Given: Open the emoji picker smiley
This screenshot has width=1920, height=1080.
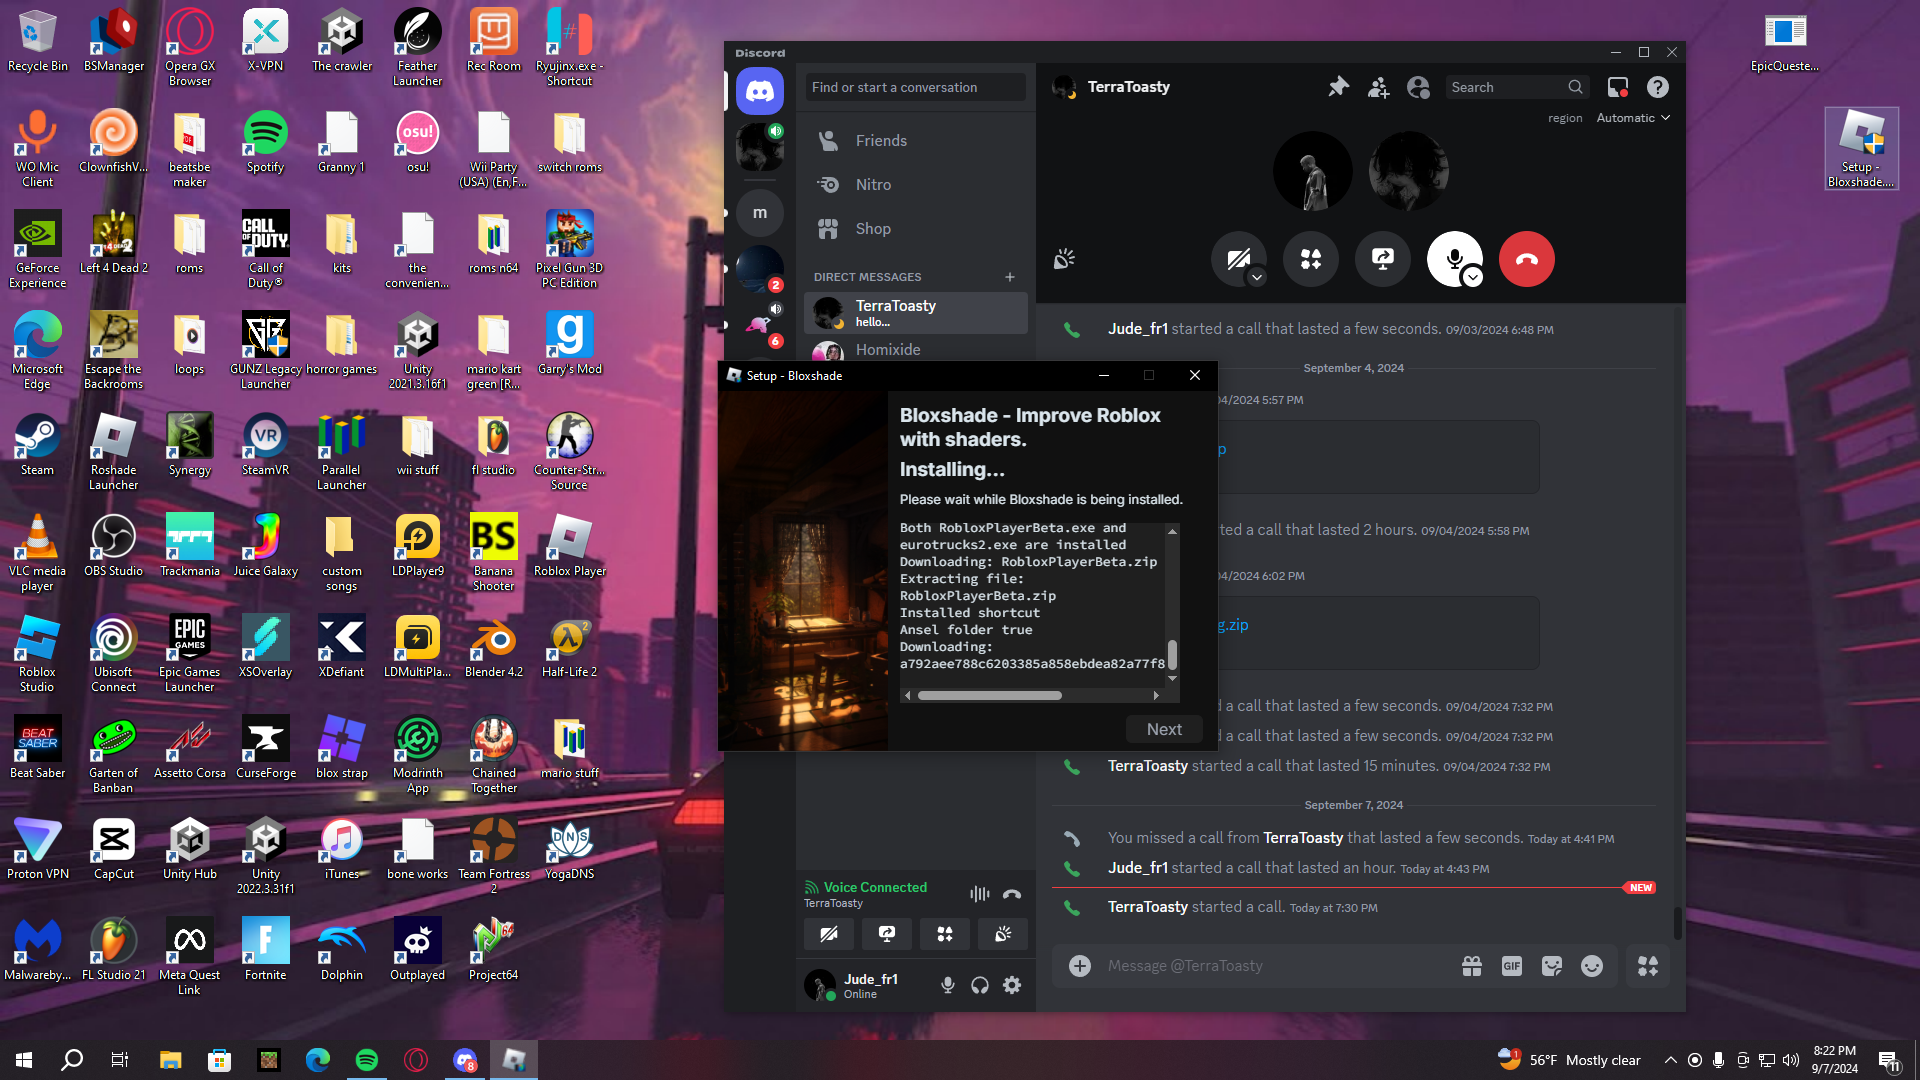Looking at the screenshot, I should 1591,966.
